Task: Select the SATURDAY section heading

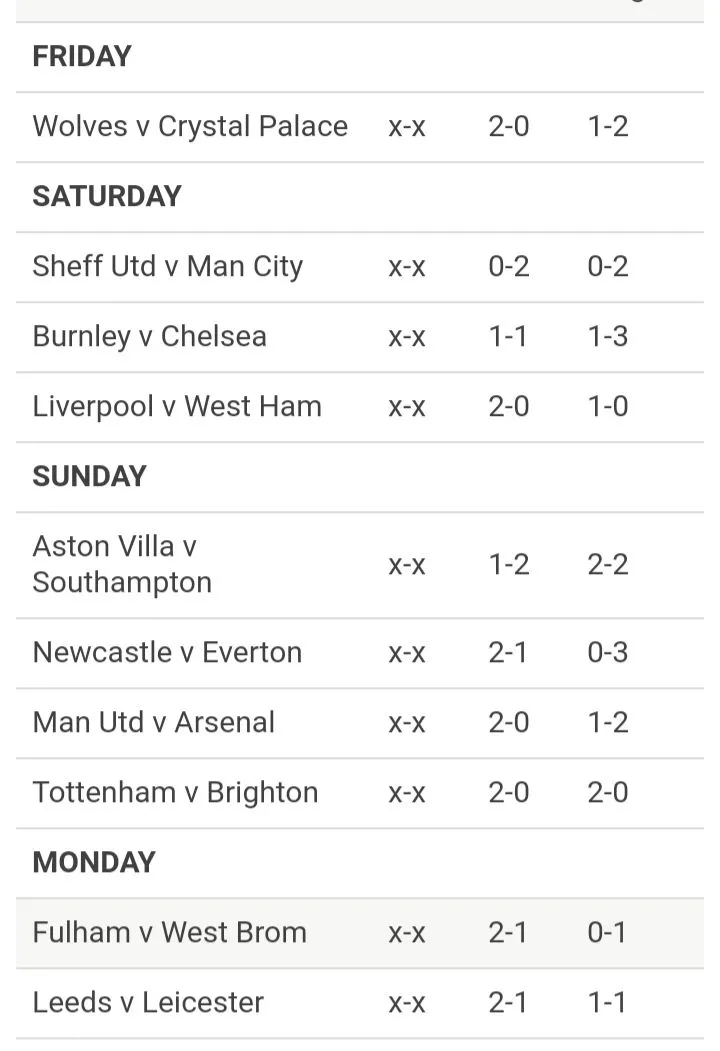Action: (107, 197)
